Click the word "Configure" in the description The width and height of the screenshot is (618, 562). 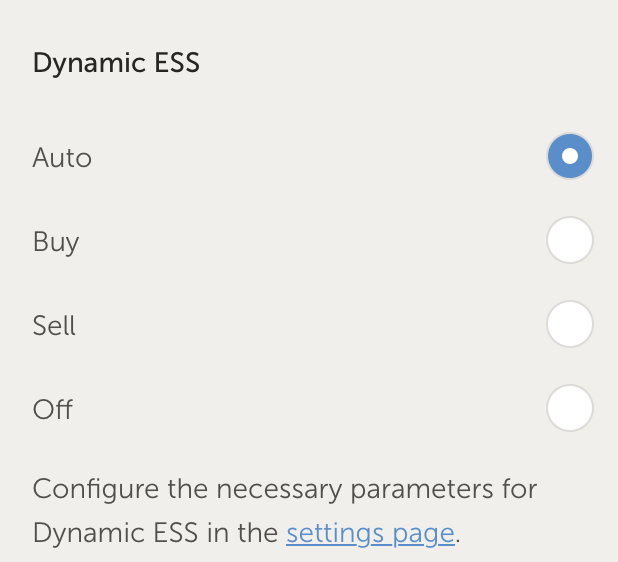[x=89, y=490]
